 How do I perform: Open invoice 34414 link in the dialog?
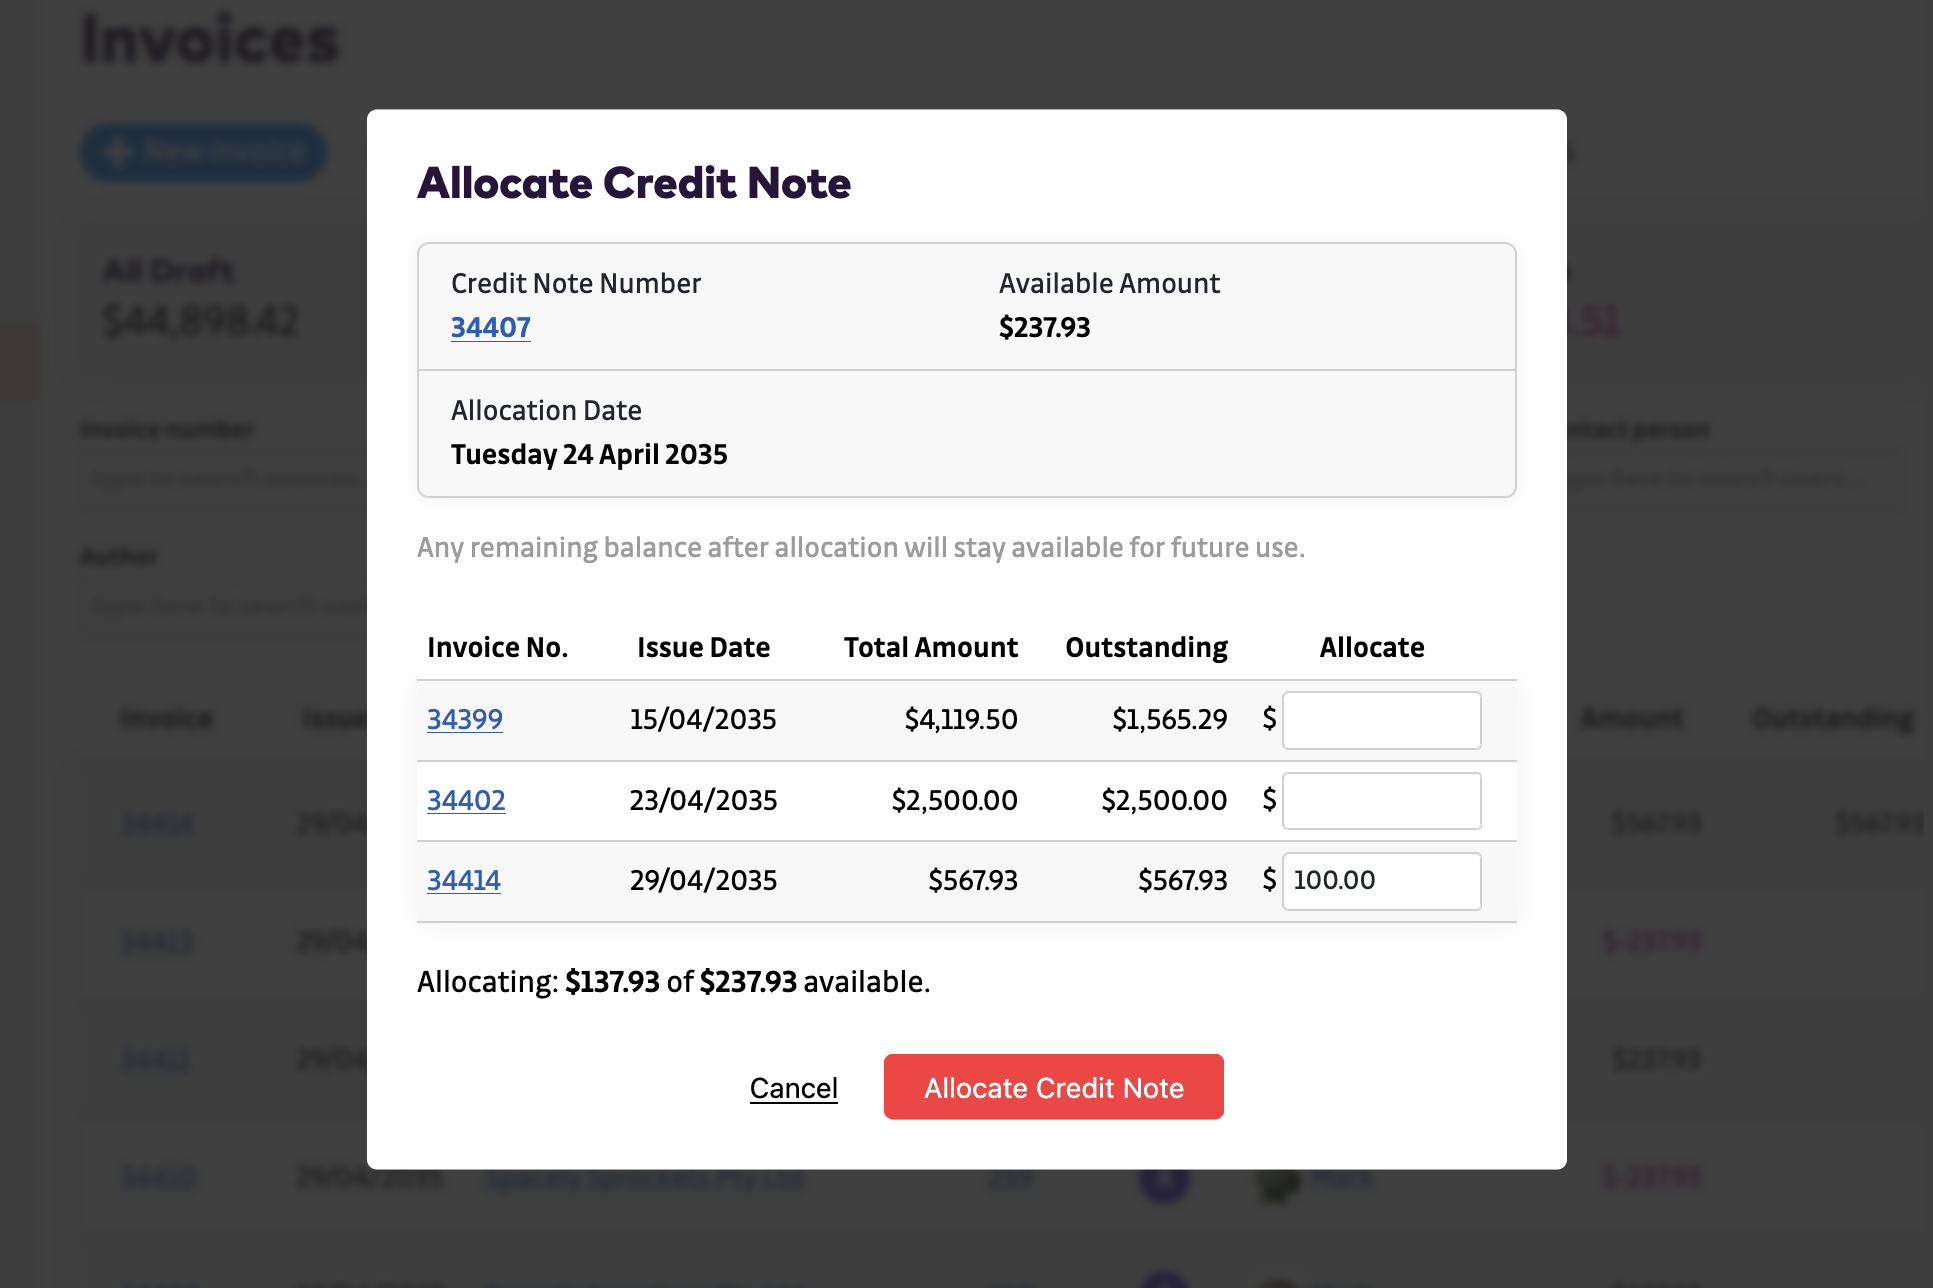pos(463,880)
